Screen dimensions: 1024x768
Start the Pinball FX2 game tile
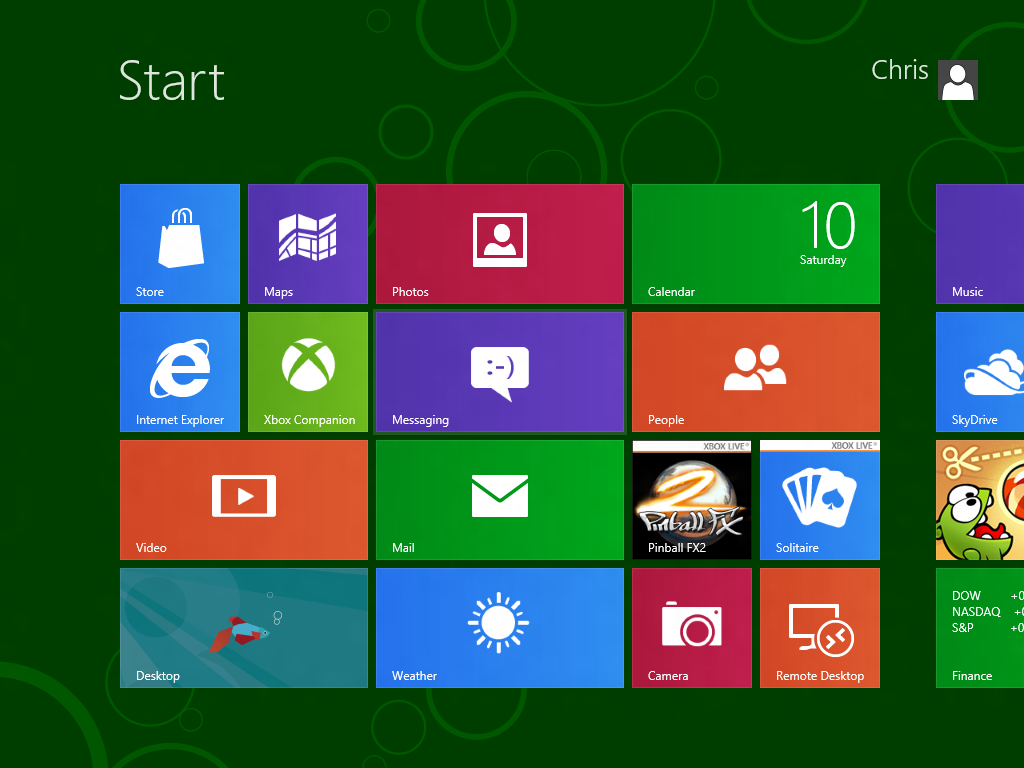click(692, 499)
